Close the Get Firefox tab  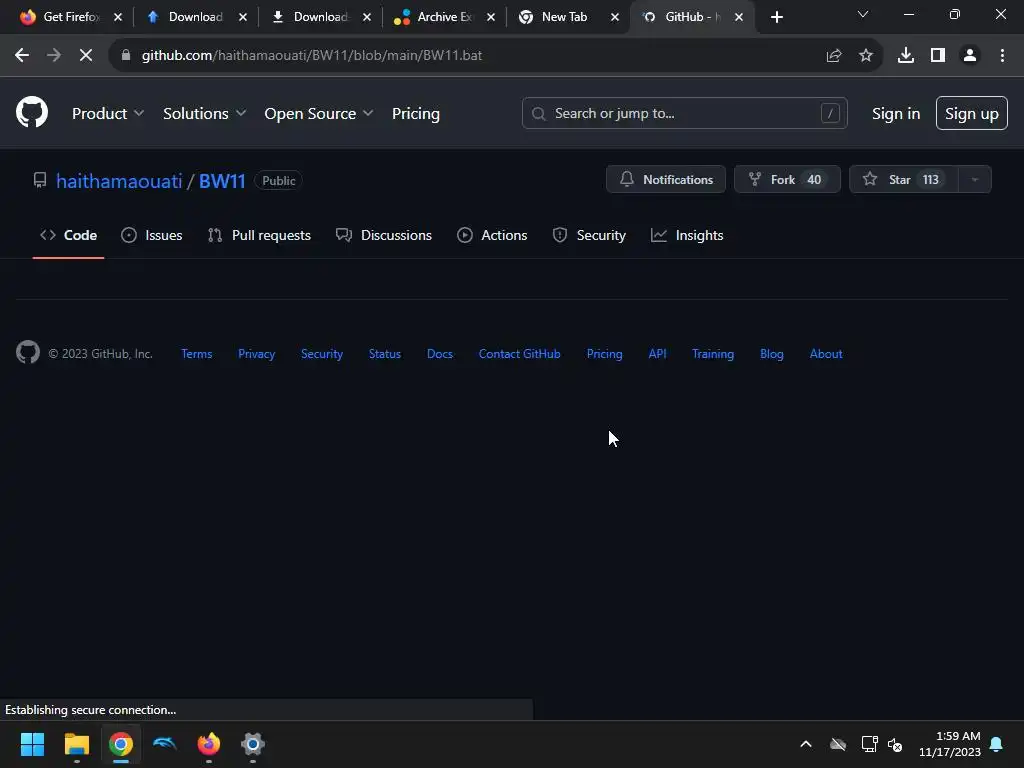point(118,18)
